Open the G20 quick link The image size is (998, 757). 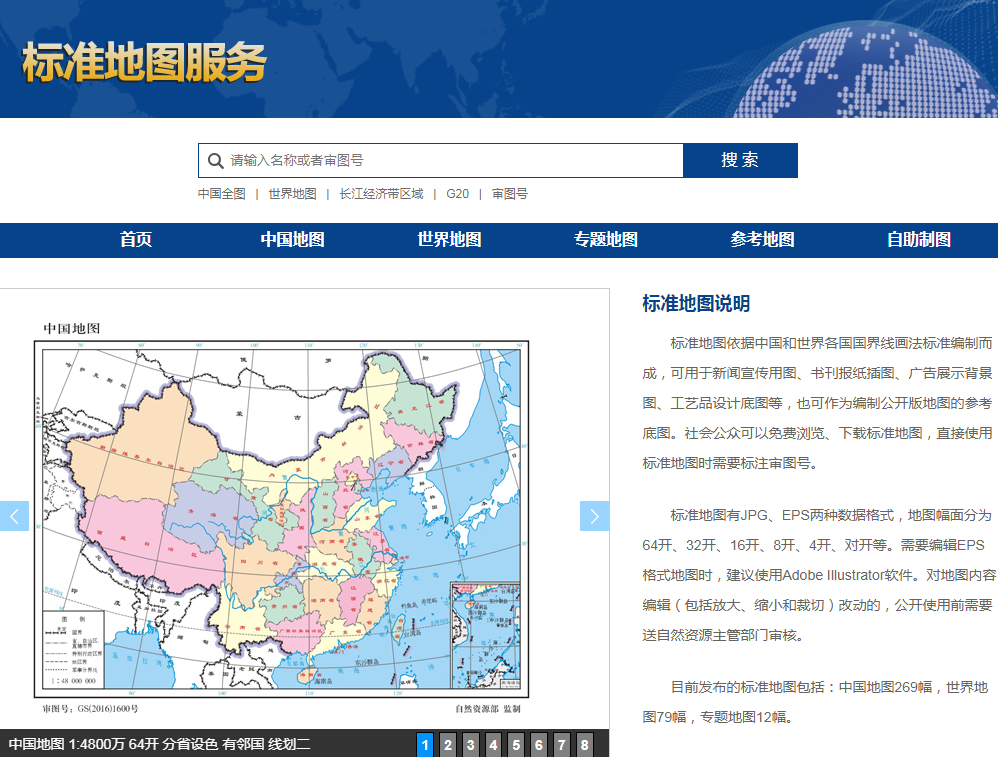pos(458,194)
